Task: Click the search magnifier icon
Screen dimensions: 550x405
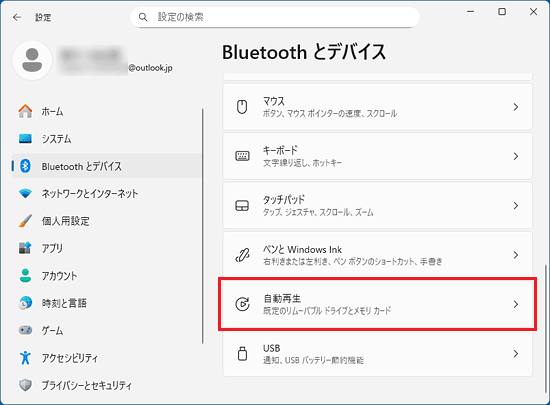Action: click(x=143, y=17)
